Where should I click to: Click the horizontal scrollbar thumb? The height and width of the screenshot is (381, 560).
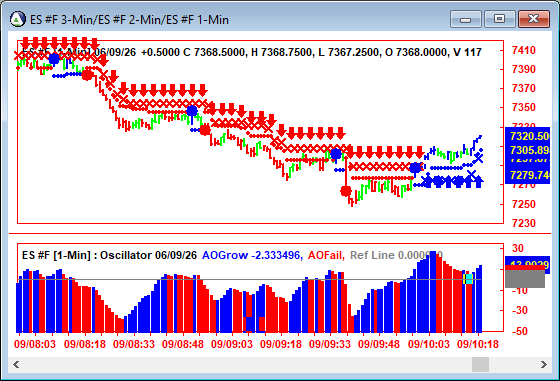click(480, 365)
